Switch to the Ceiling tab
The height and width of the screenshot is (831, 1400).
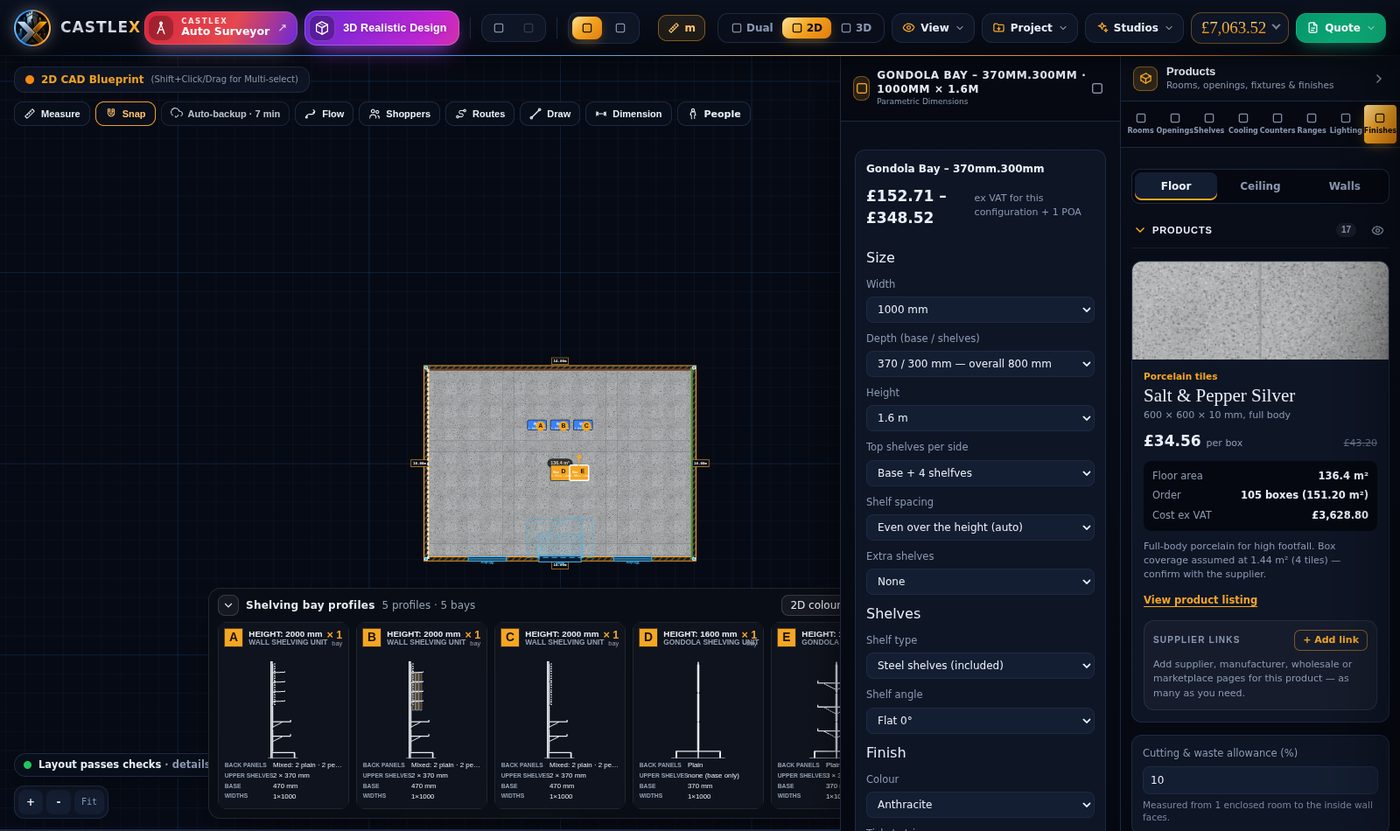click(x=1260, y=186)
